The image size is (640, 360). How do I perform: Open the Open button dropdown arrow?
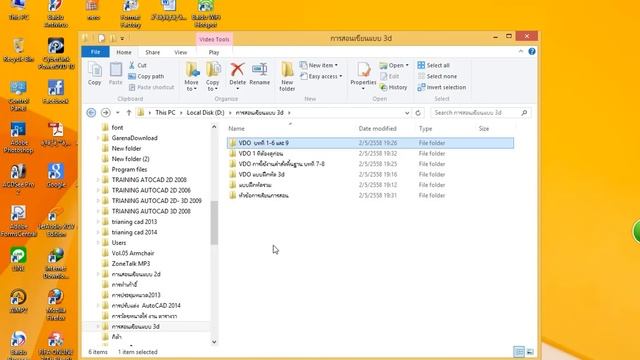point(407,65)
